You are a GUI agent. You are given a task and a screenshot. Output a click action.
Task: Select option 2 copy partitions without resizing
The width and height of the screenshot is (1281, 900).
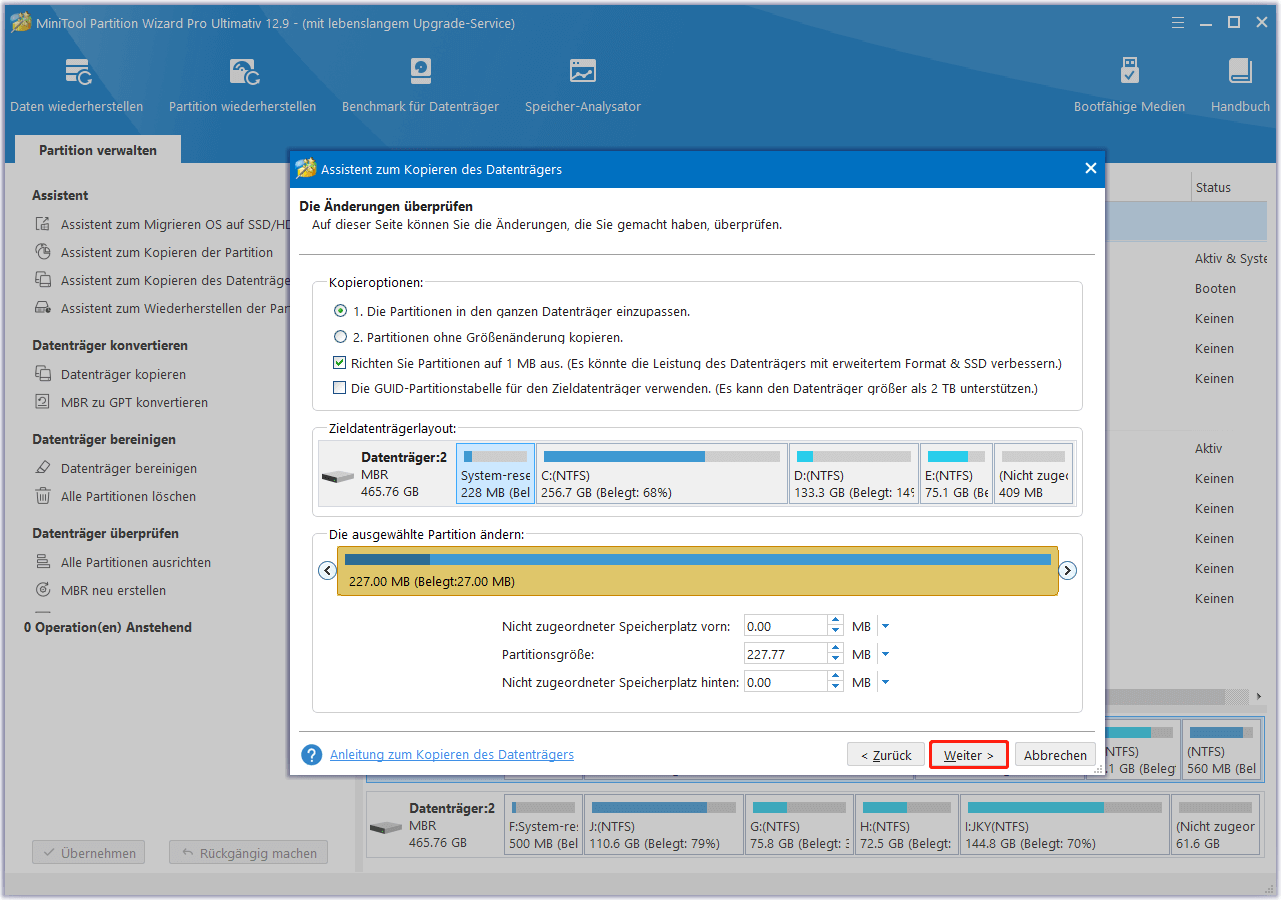coord(341,337)
